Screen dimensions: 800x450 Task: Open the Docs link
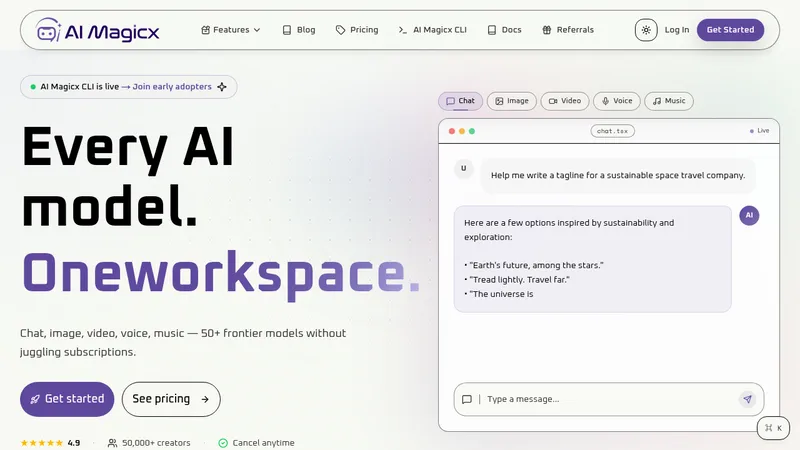tap(504, 30)
